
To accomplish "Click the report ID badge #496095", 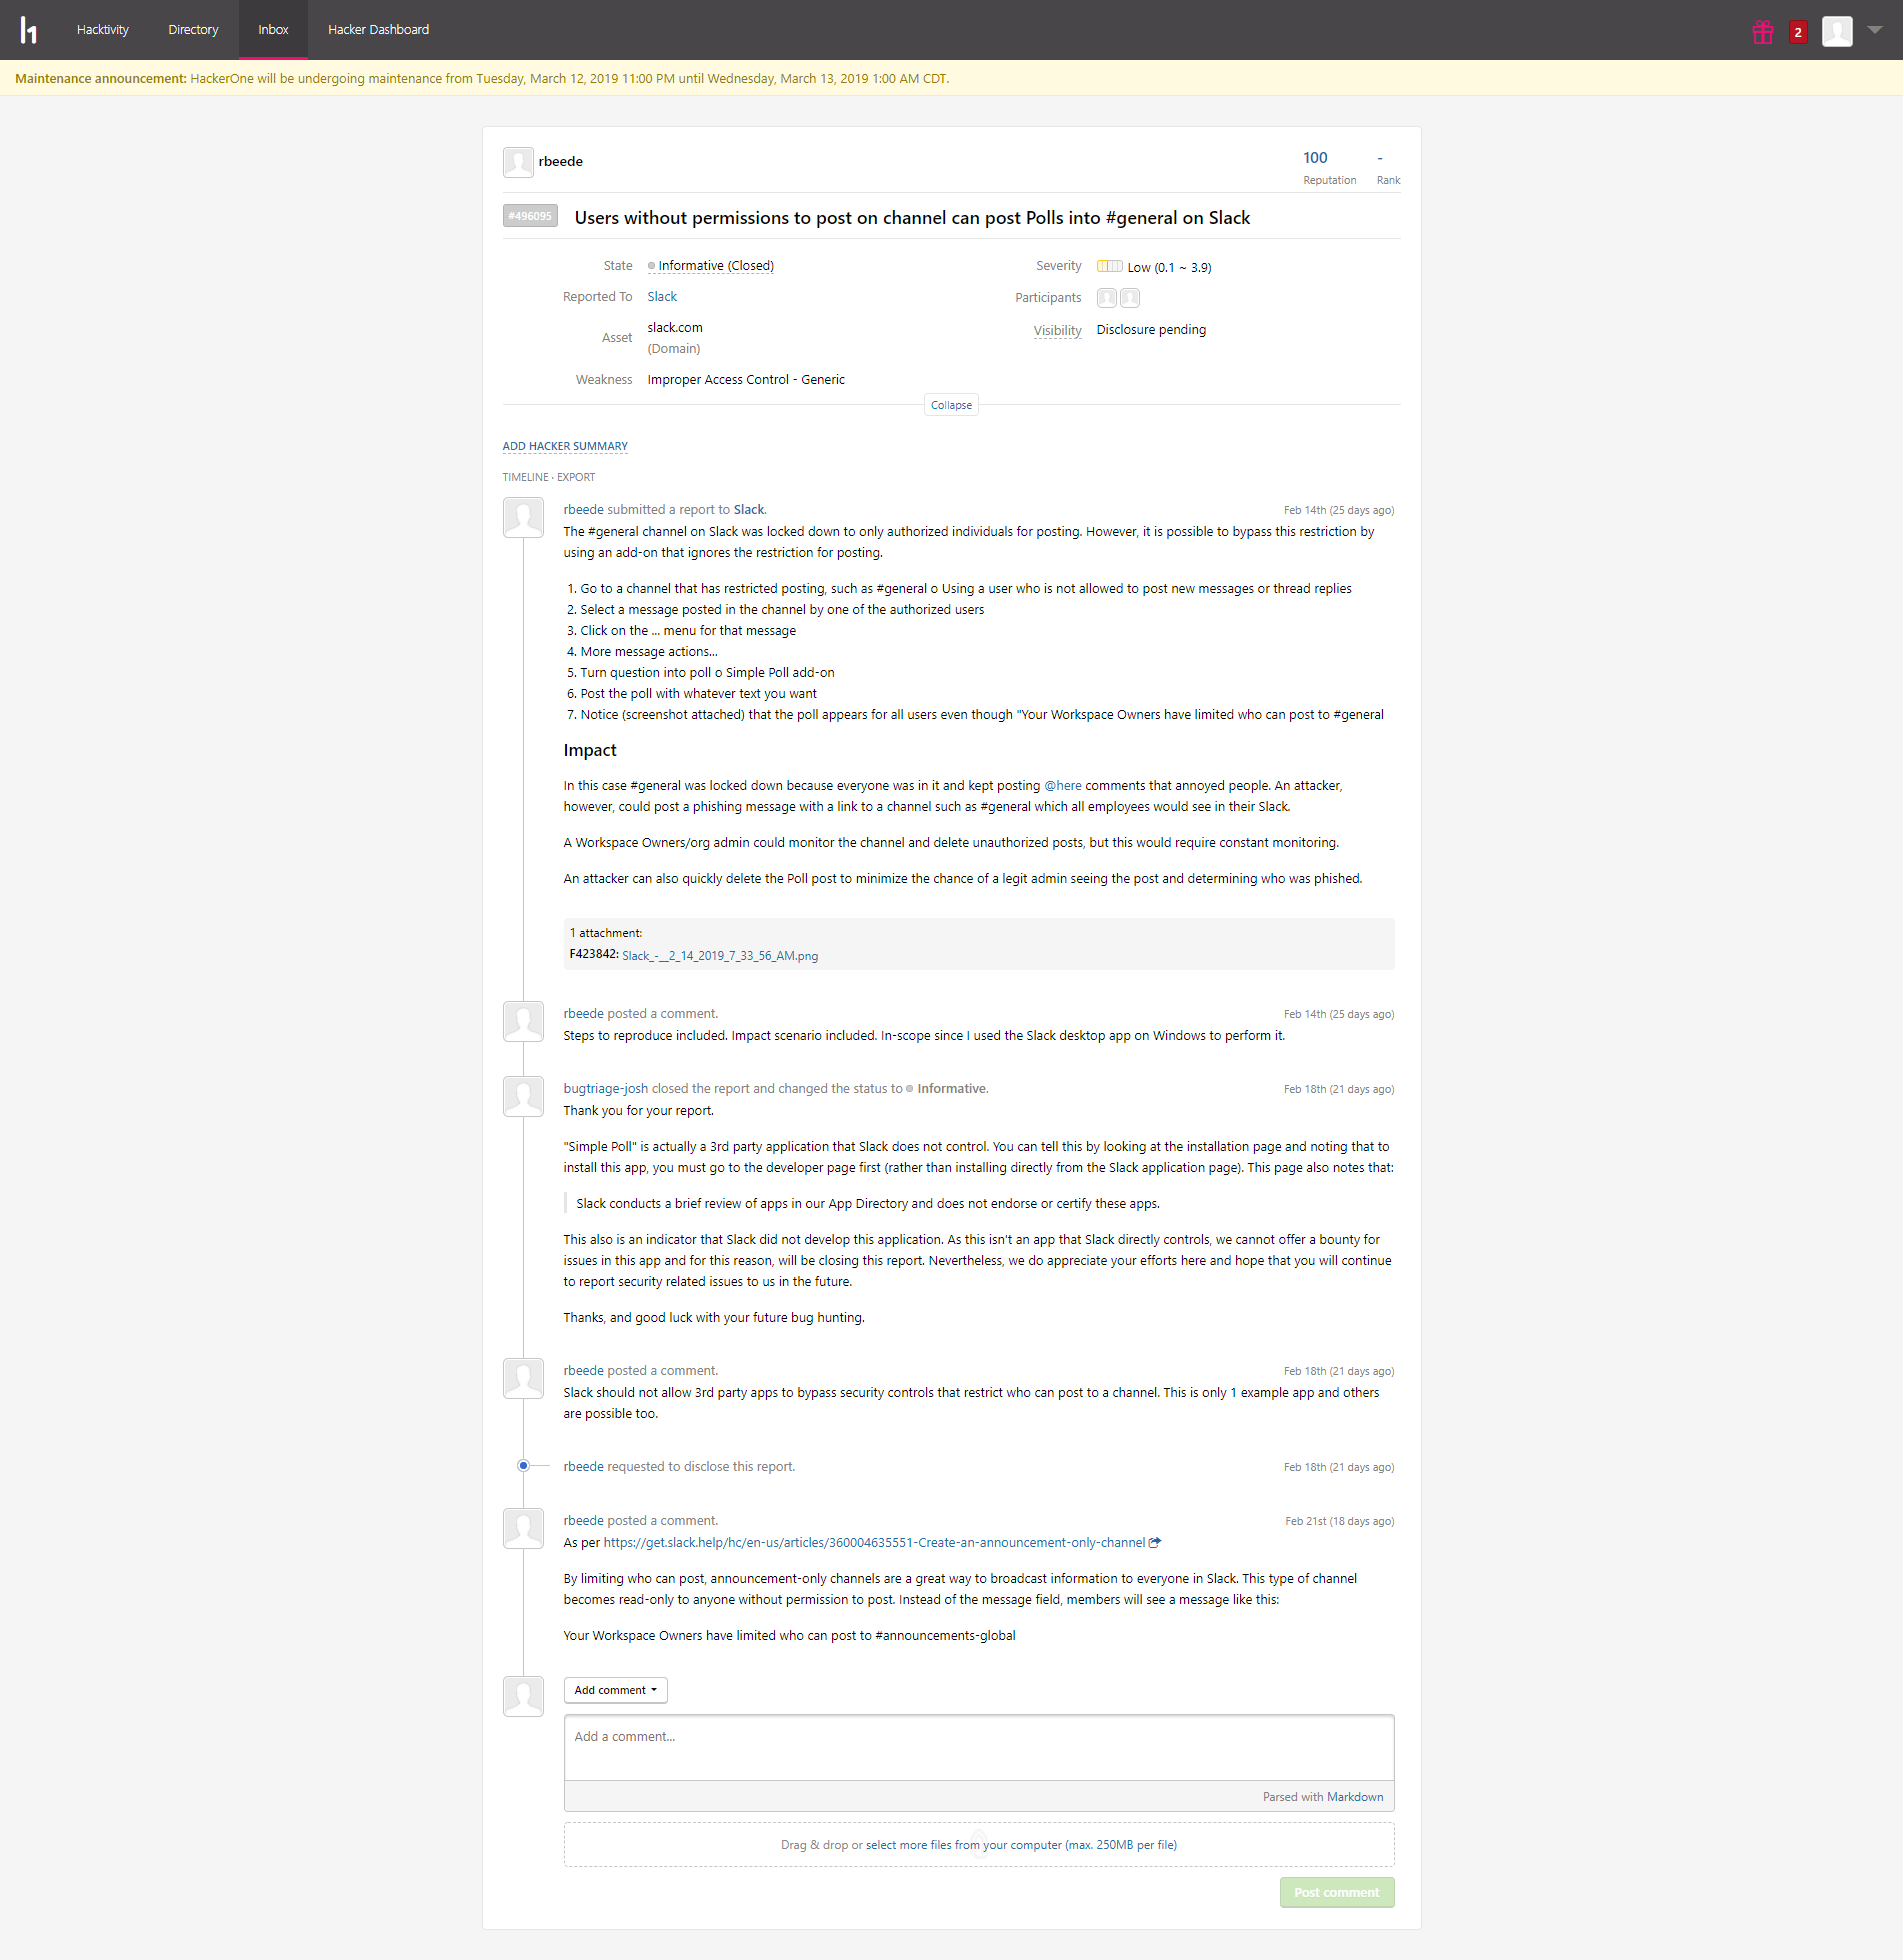I will [x=530, y=216].
